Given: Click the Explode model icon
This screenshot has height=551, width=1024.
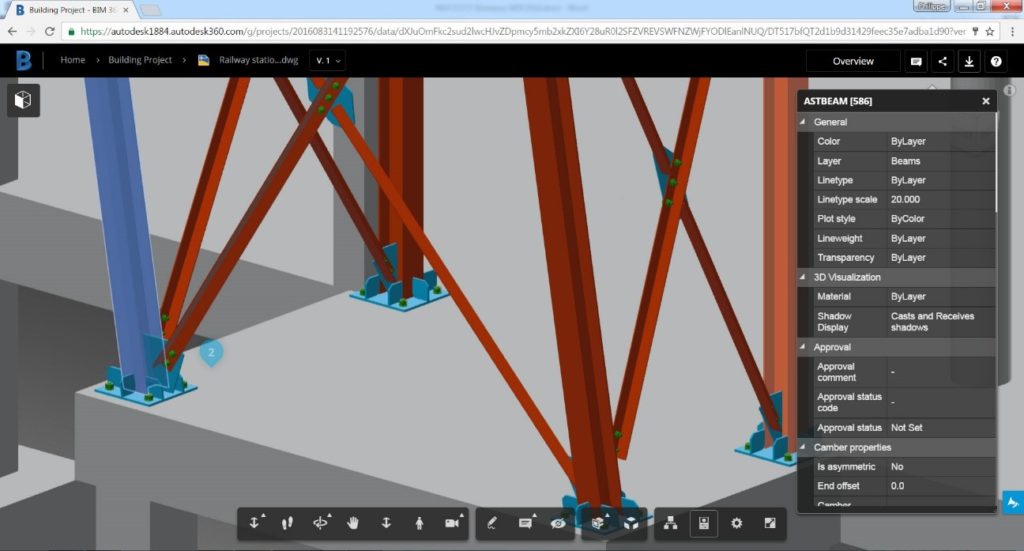Looking at the screenshot, I should pos(631,523).
